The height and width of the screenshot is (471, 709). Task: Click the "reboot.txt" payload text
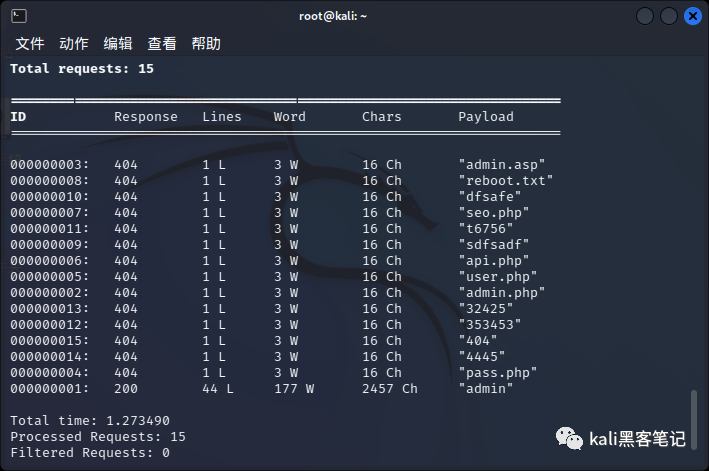[x=506, y=180]
